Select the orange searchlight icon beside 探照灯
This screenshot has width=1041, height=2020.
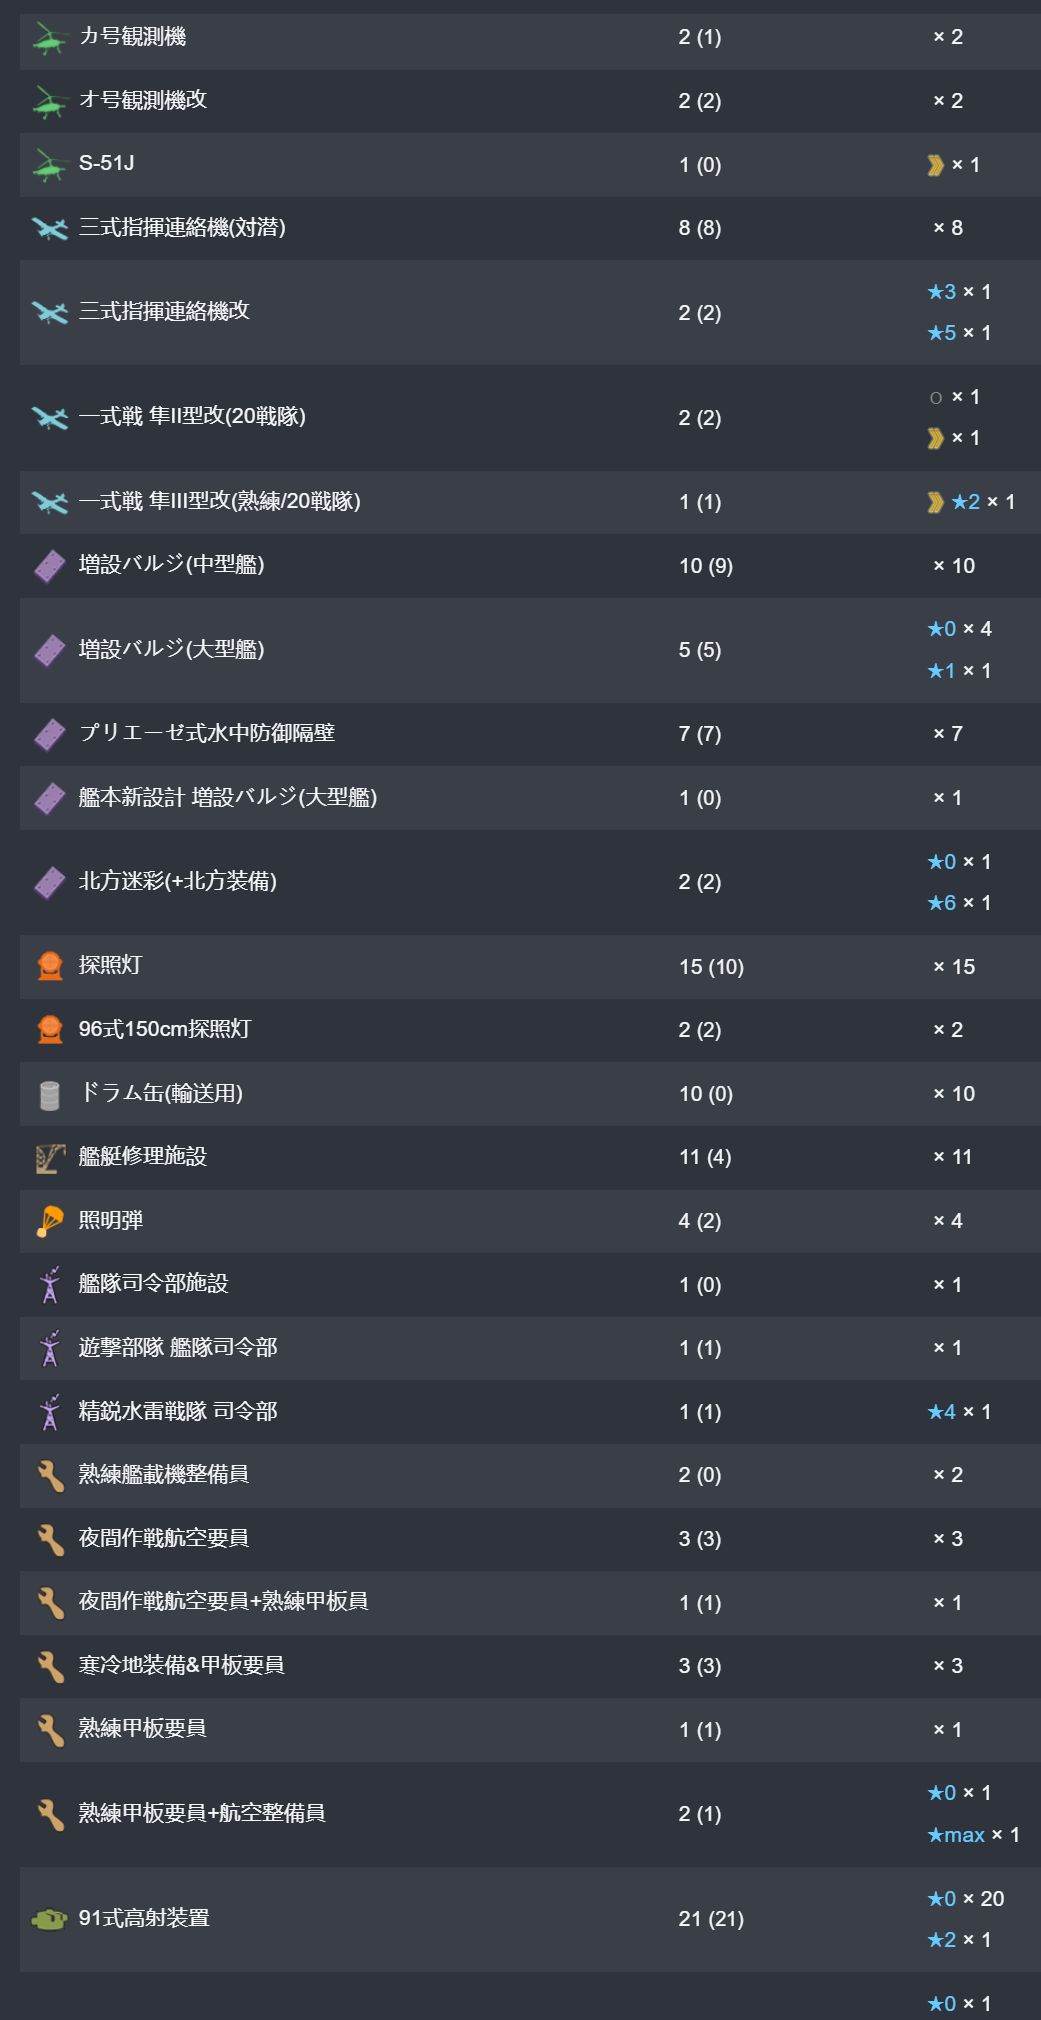(x=49, y=967)
